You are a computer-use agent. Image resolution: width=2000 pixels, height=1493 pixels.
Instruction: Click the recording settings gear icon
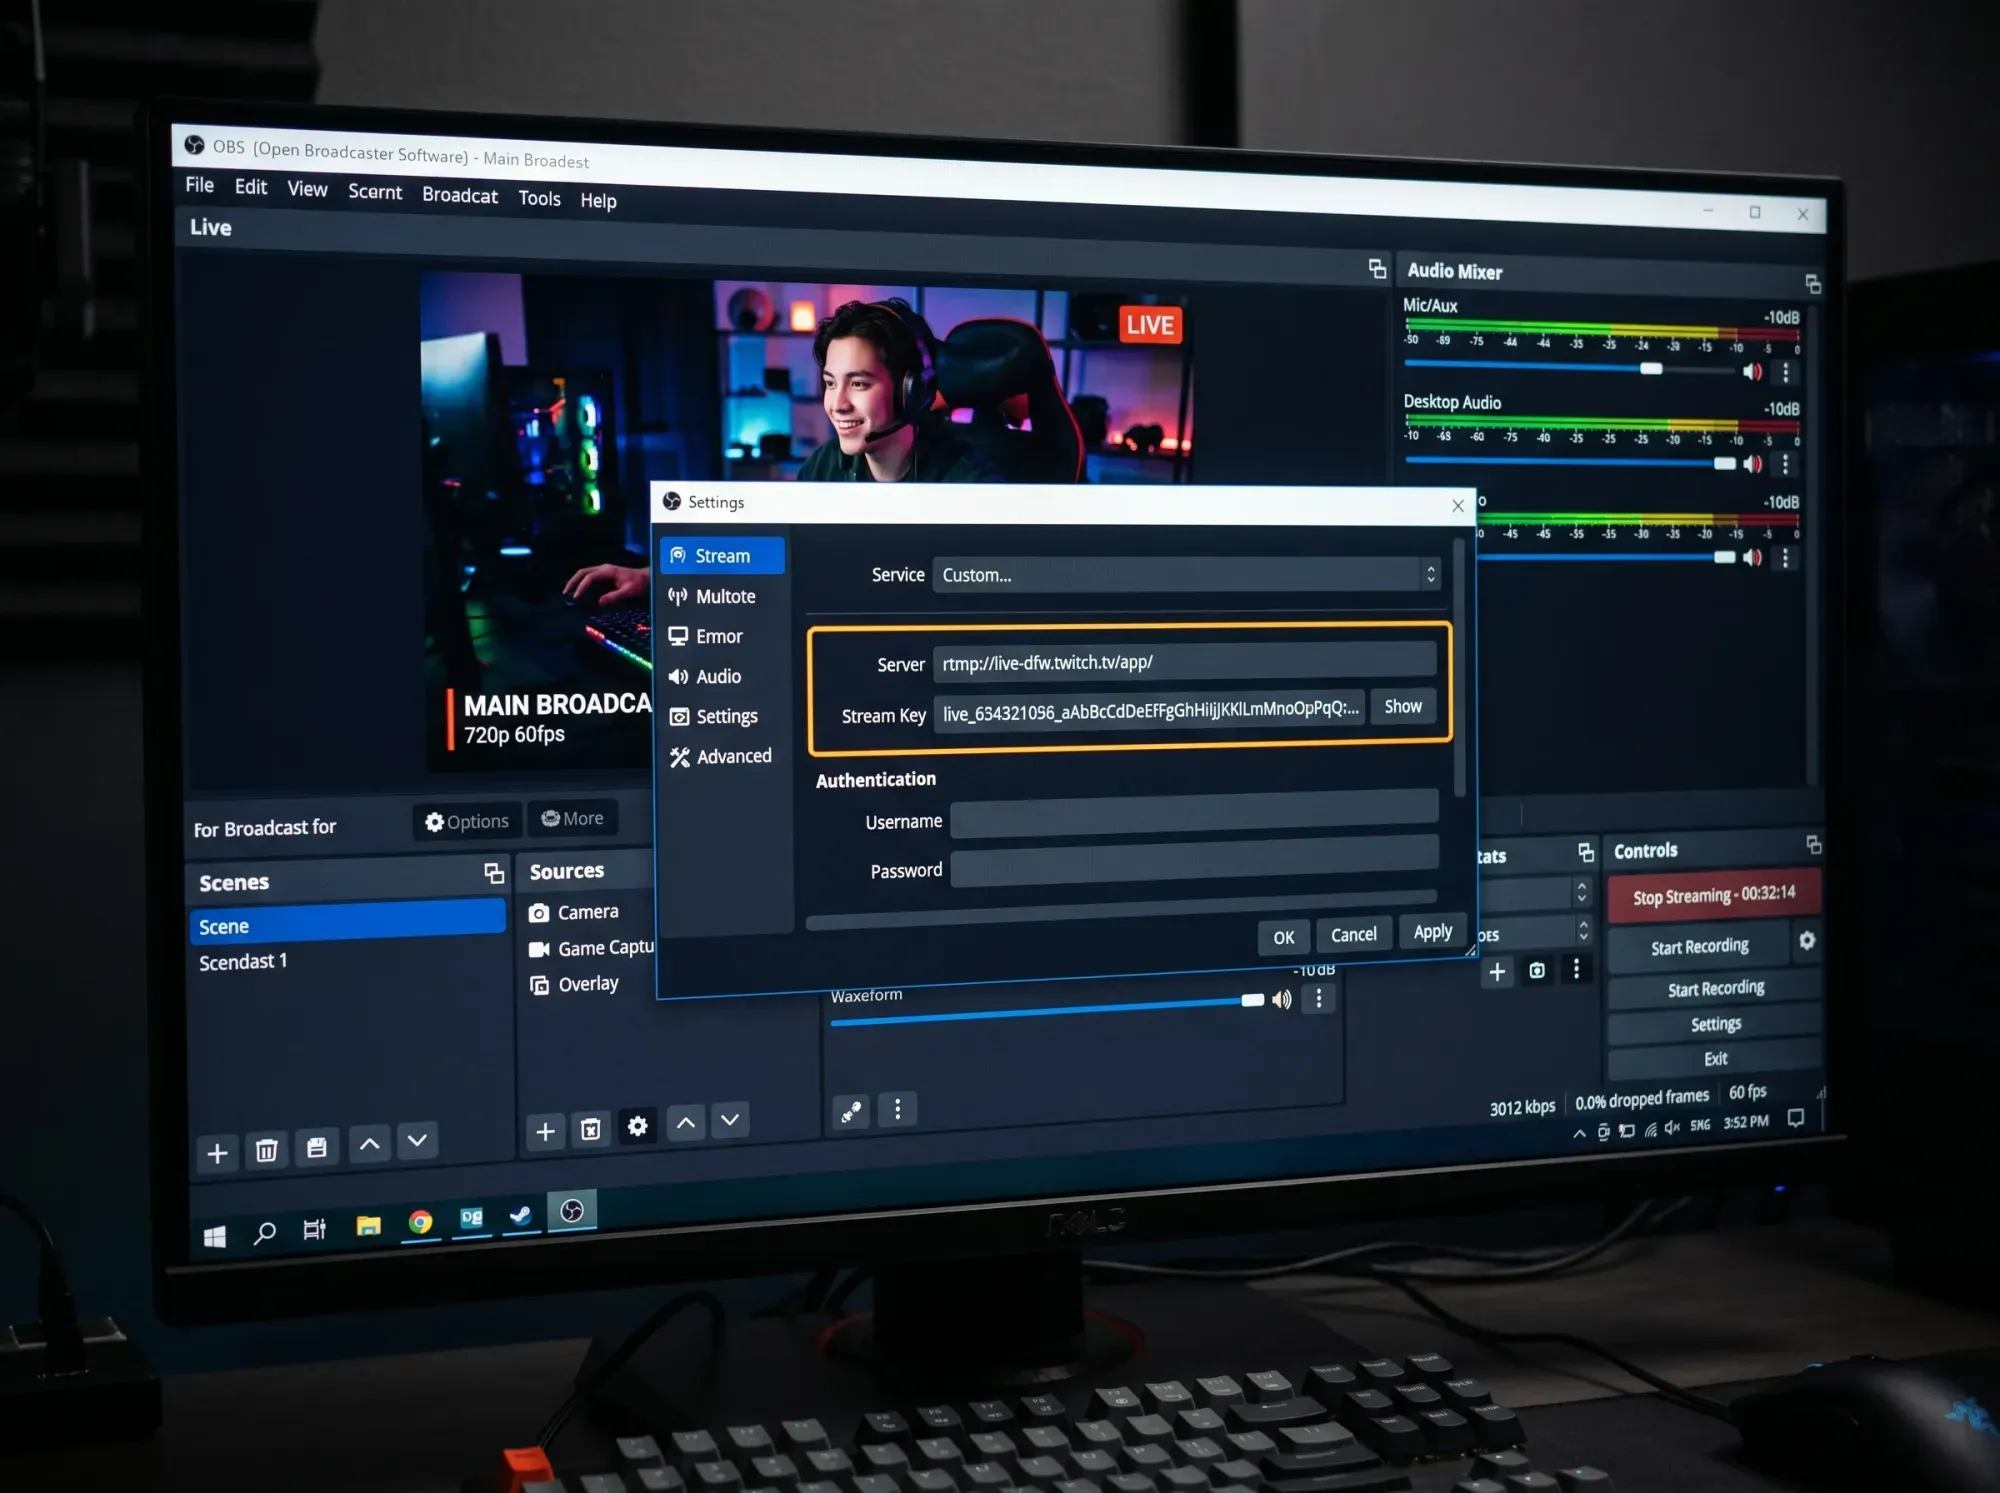[1807, 941]
